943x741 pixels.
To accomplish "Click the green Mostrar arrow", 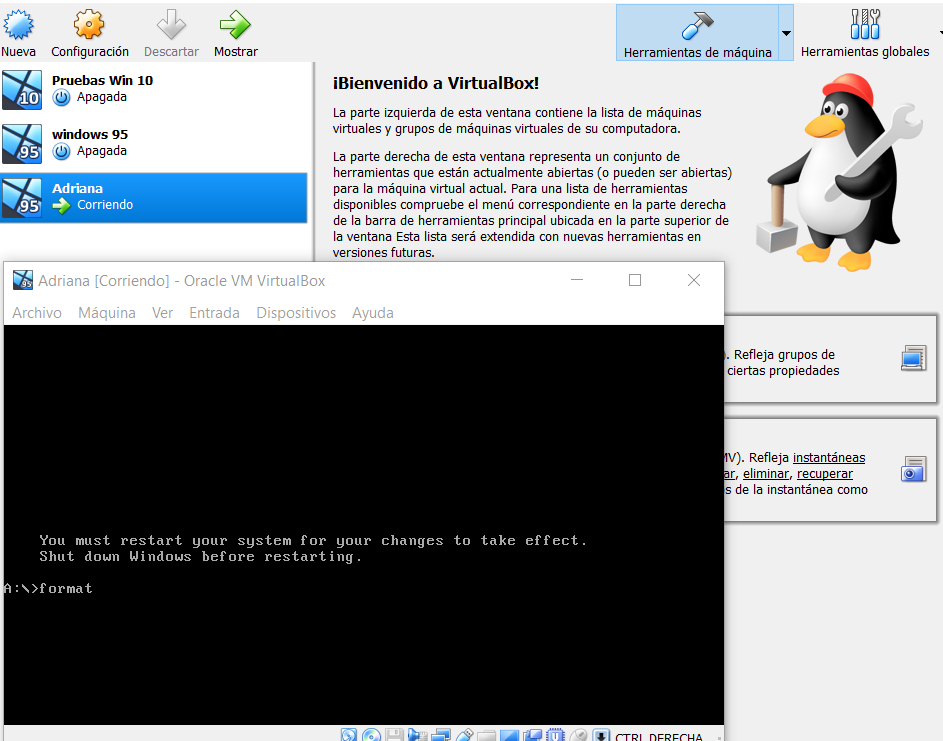I will click(x=235, y=25).
